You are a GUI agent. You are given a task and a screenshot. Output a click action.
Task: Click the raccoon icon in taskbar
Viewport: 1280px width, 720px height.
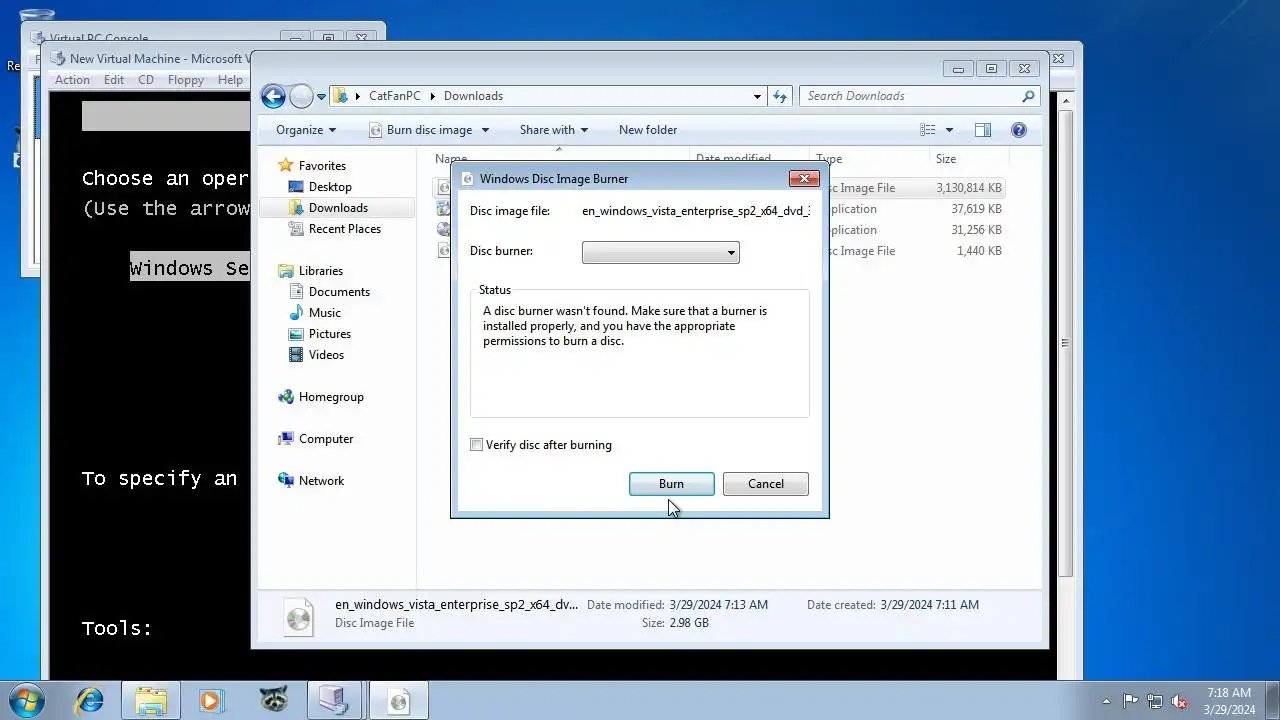click(273, 700)
